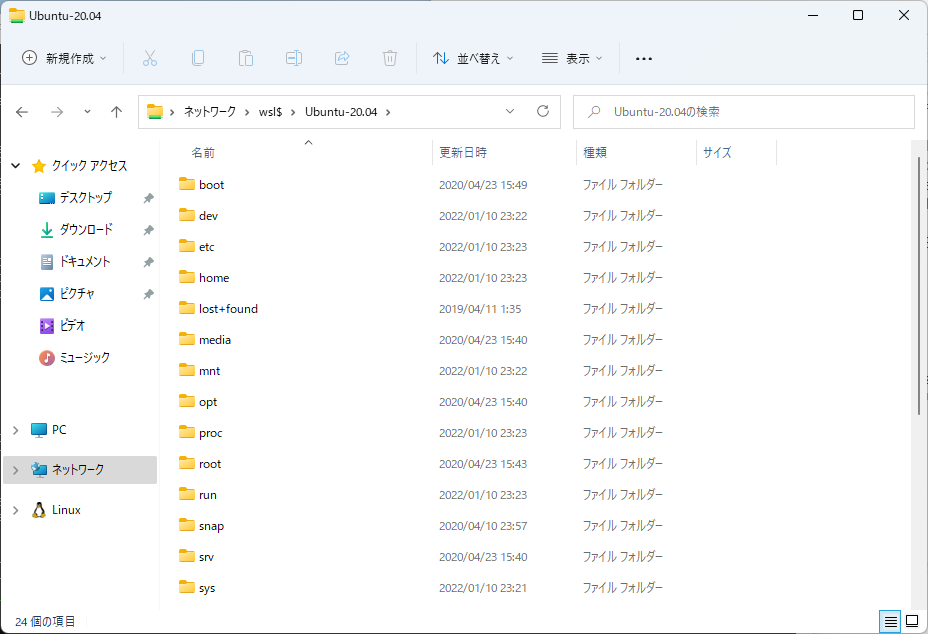
Task: Open recent locations dropdown arrow
Action: [87, 112]
